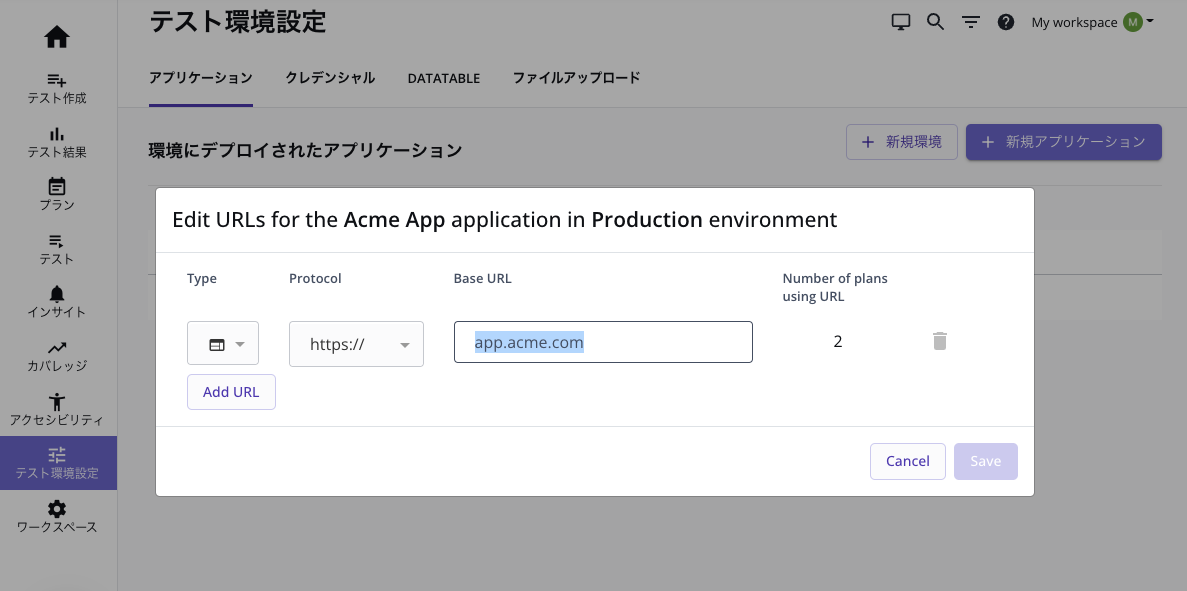Click the monitor icon in header

pyautogui.click(x=901, y=22)
